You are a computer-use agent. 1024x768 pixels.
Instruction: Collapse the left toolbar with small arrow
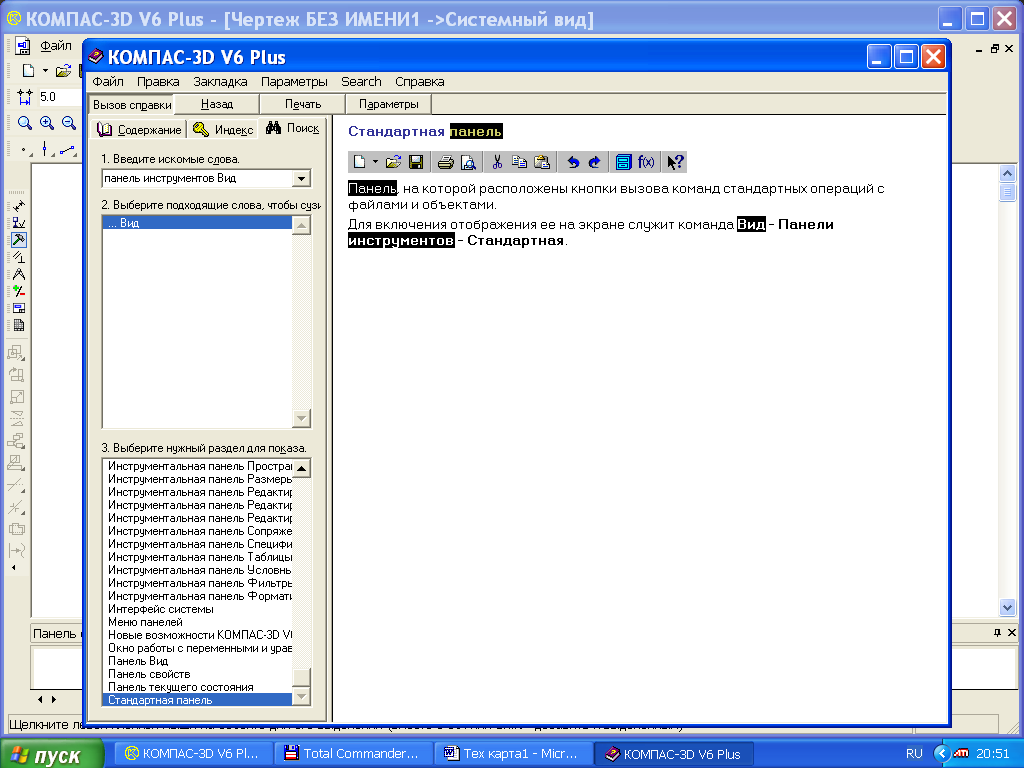point(14,568)
